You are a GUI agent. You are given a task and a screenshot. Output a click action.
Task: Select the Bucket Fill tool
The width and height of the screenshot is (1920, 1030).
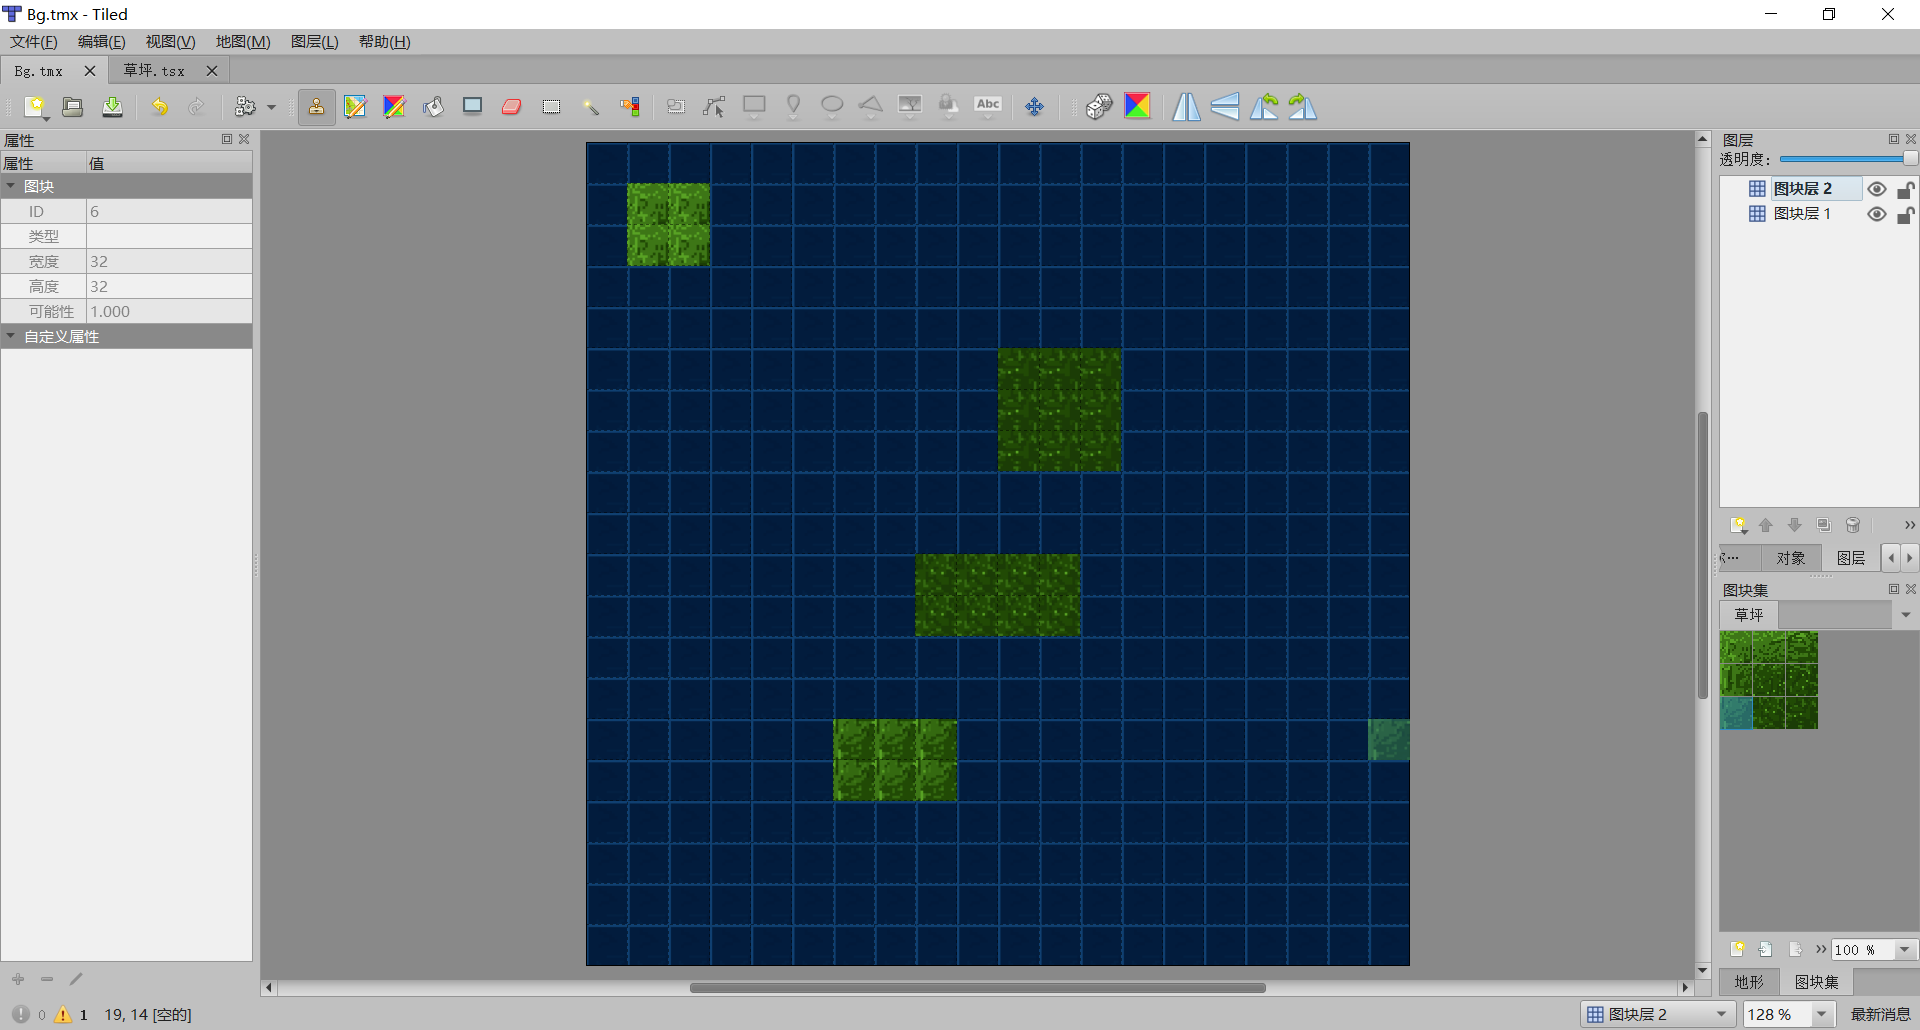pos(433,107)
